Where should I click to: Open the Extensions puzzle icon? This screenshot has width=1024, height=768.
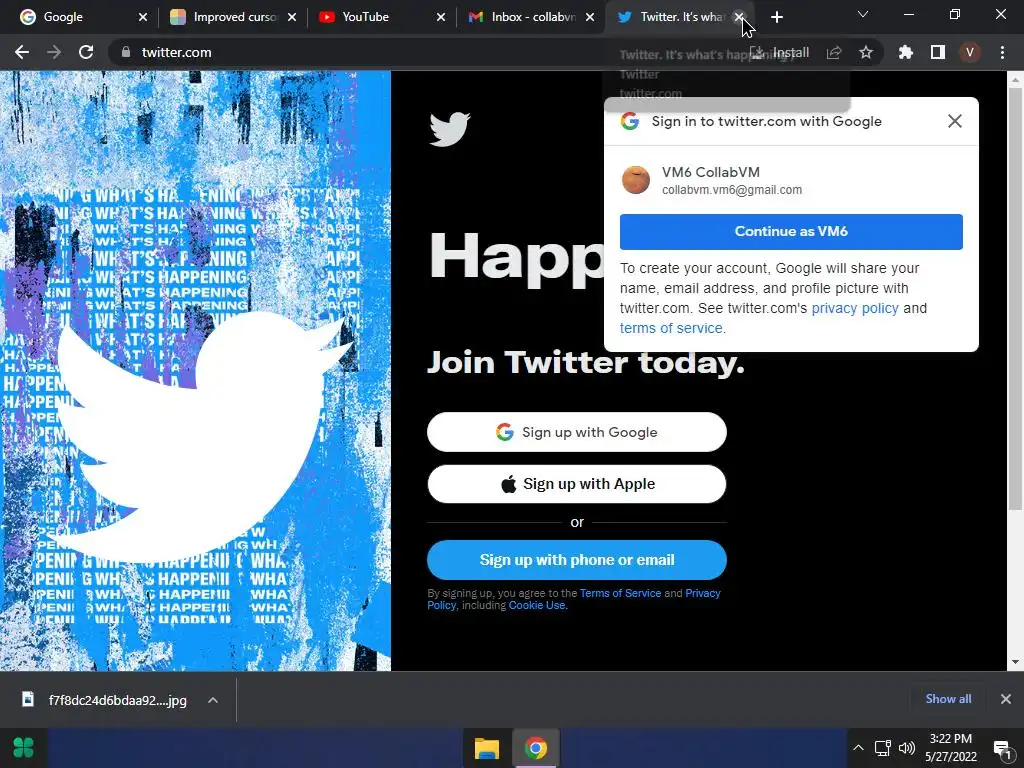(x=905, y=52)
